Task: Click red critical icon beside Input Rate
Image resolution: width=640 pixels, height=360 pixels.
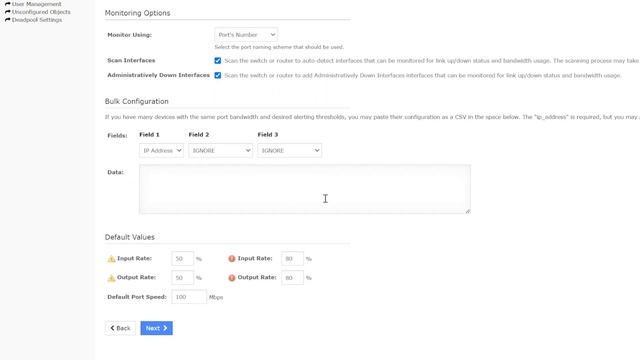Action: [232, 259]
